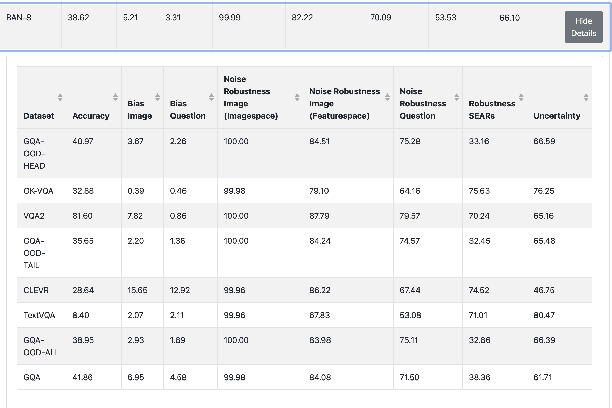Click the Uncertainty column header
The image size is (612, 408).
556,116
